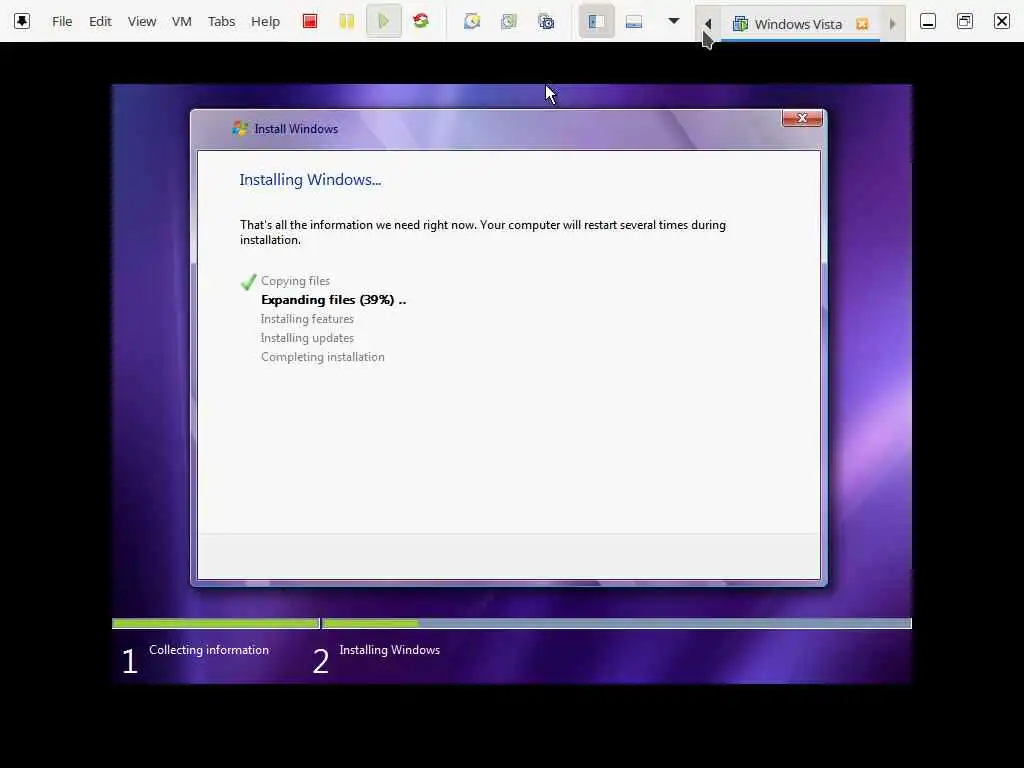Click the 'Completing installation' step
Viewport: 1024px width, 768px height.
[323, 357]
